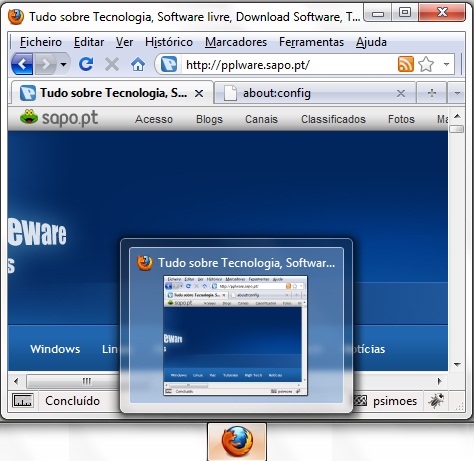Click the vertical scrollbar up arrow

[x=457, y=116]
